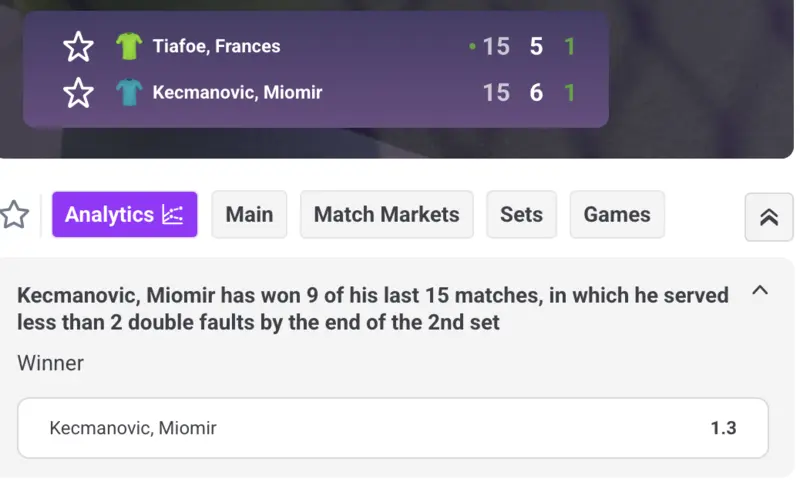This screenshot has width=800, height=482.
Task: Favorite Tiafoe, Frances with the star
Action: [78, 46]
